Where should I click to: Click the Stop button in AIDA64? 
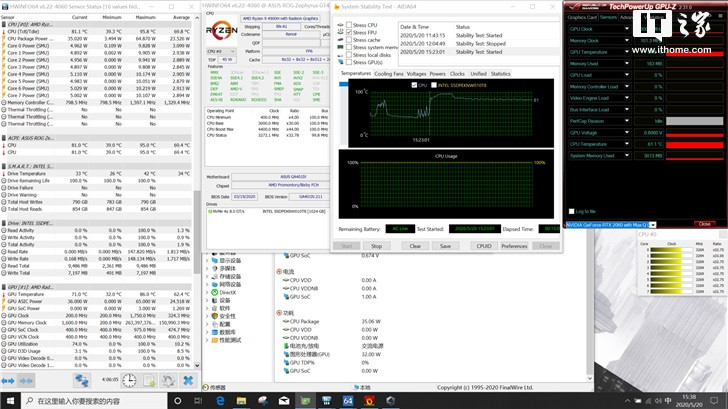[x=375, y=245]
